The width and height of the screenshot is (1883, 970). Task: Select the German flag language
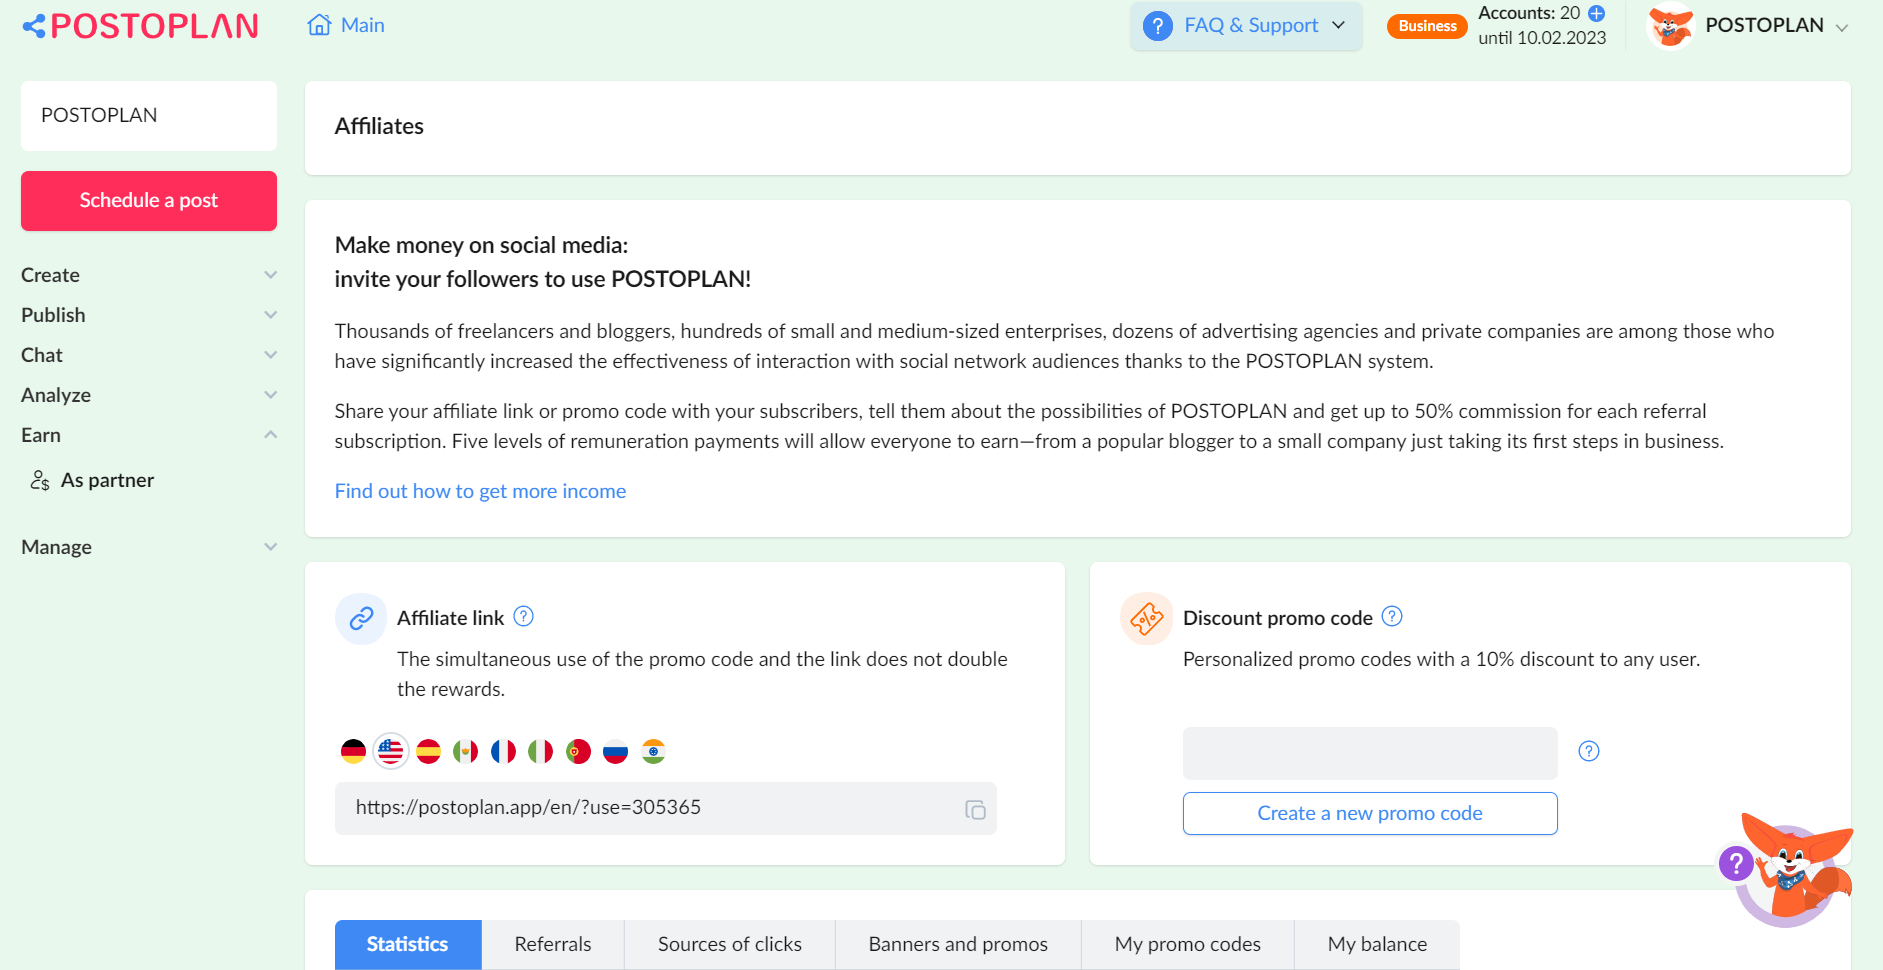click(x=353, y=751)
